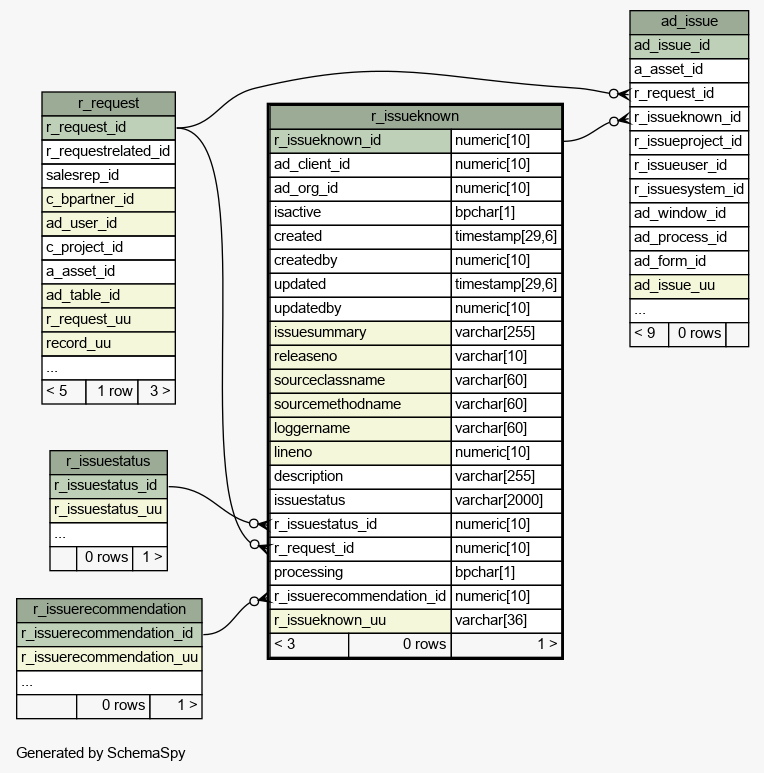Screen dimensions: 764x773
Task: Select a_asset_id column in ad_issue
Action: tap(689, 70)
